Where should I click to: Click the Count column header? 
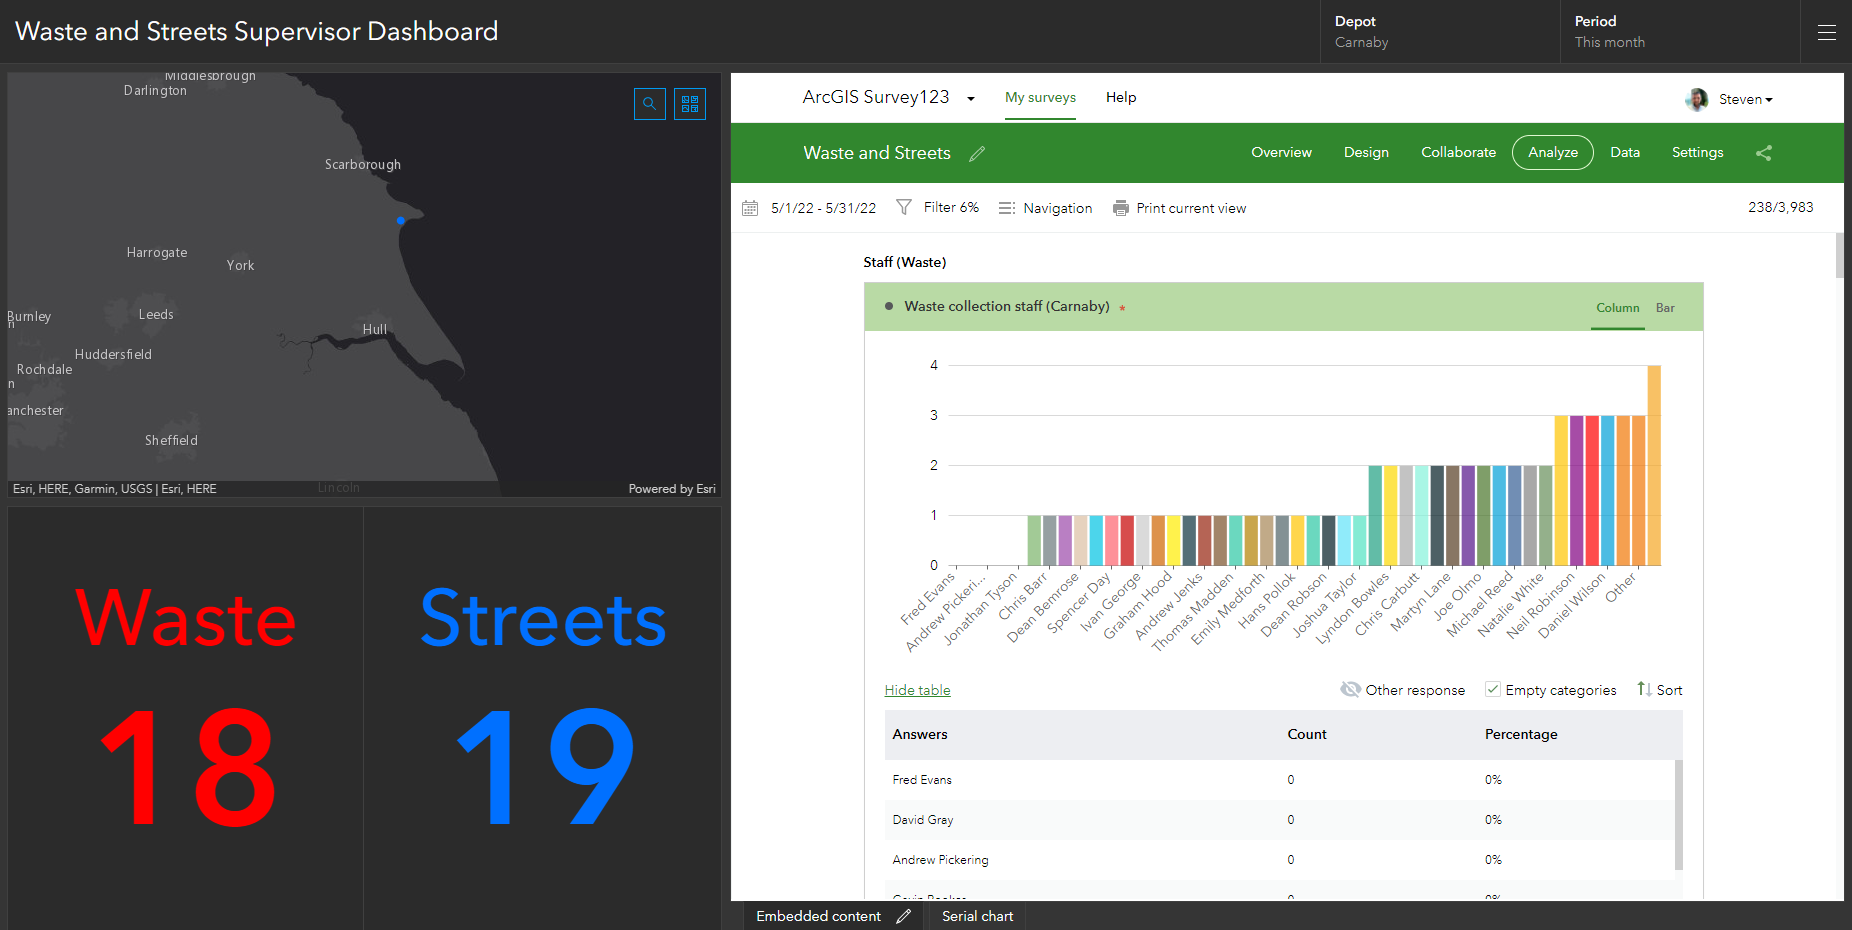point(1307,734)
